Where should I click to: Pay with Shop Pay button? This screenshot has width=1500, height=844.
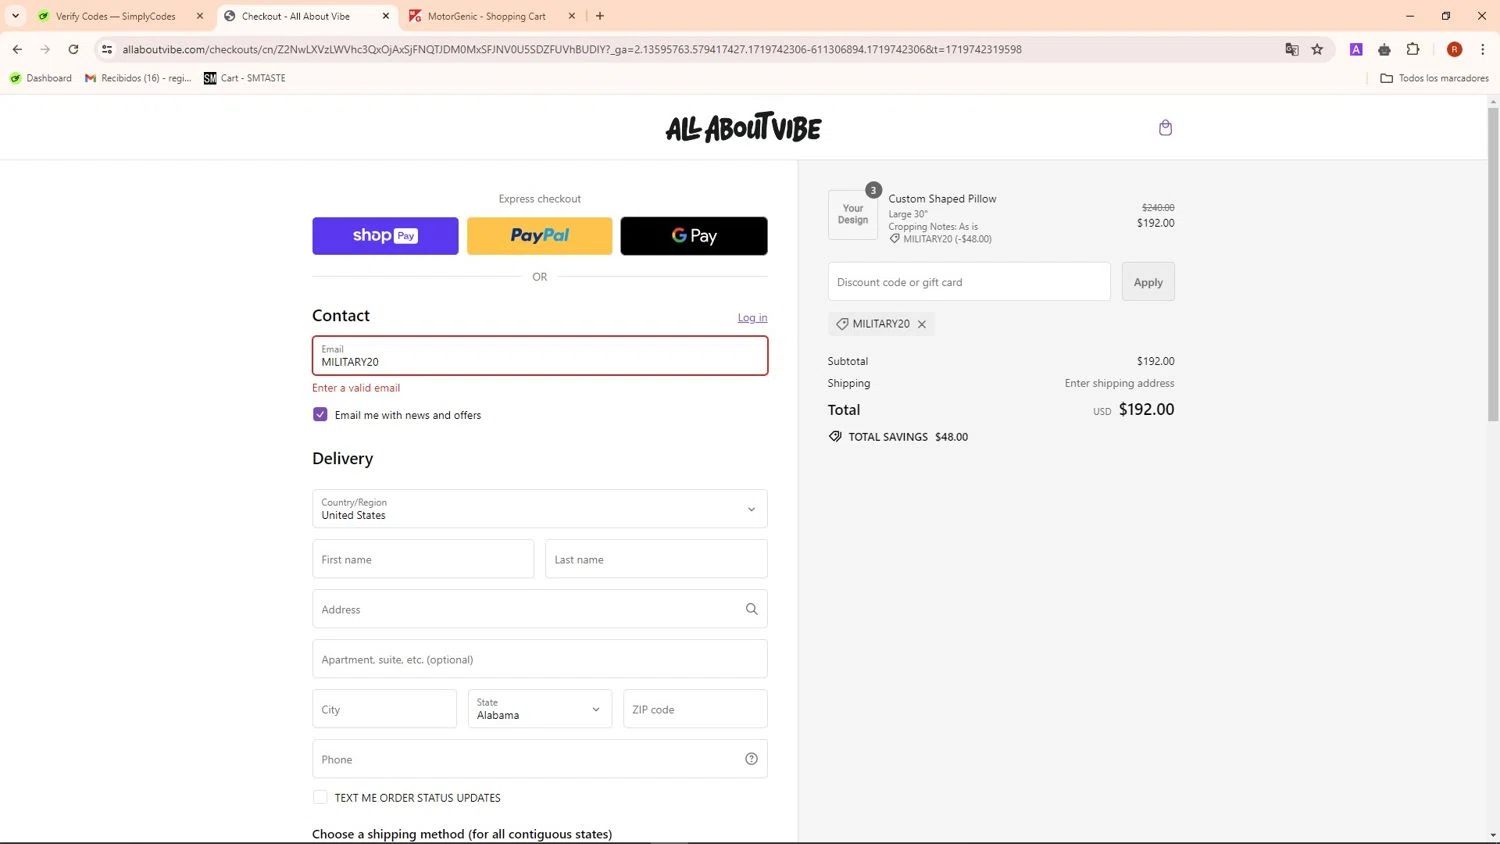click(x=385, y=236)
